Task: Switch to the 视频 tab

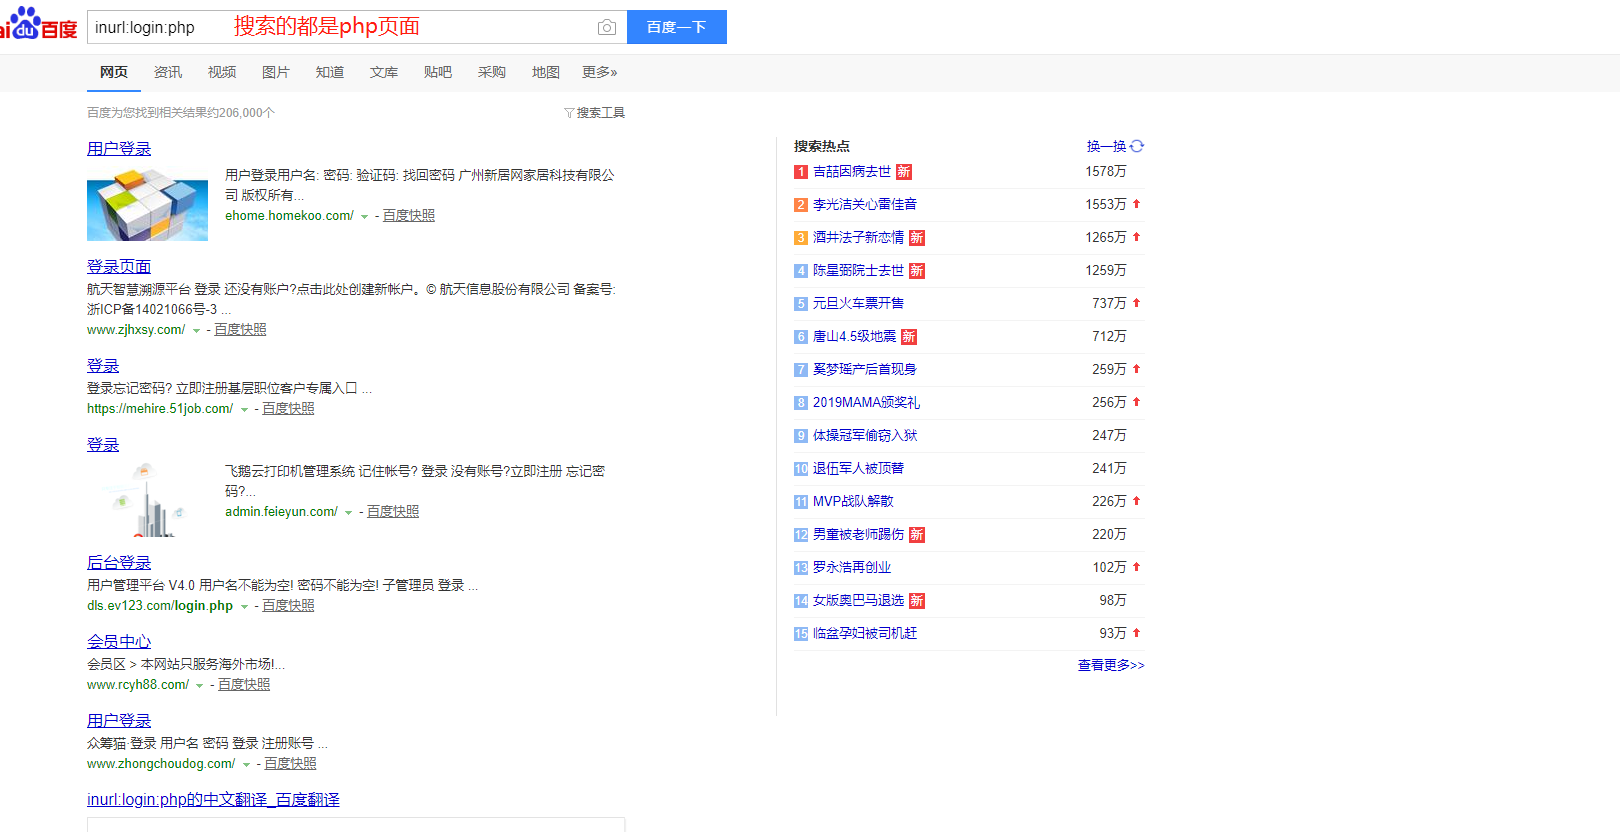Action: [x=222, y=72]
